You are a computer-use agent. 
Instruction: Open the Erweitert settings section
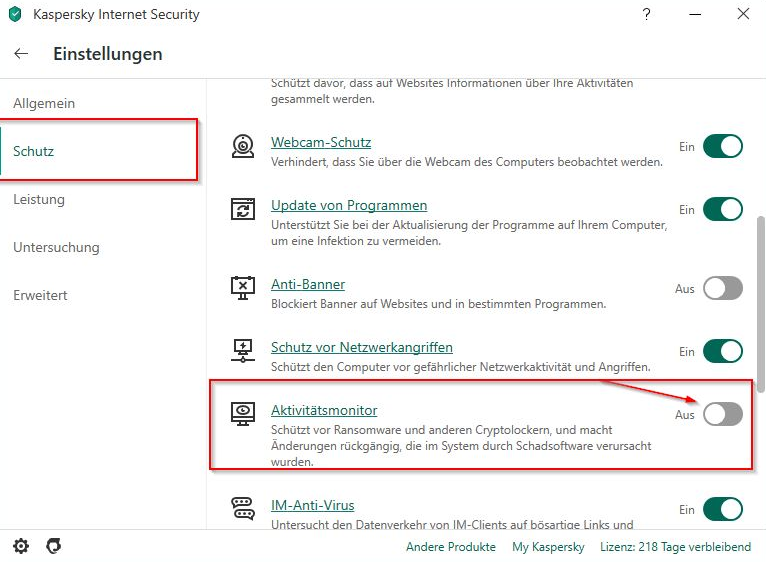click(x=40, y=295)
